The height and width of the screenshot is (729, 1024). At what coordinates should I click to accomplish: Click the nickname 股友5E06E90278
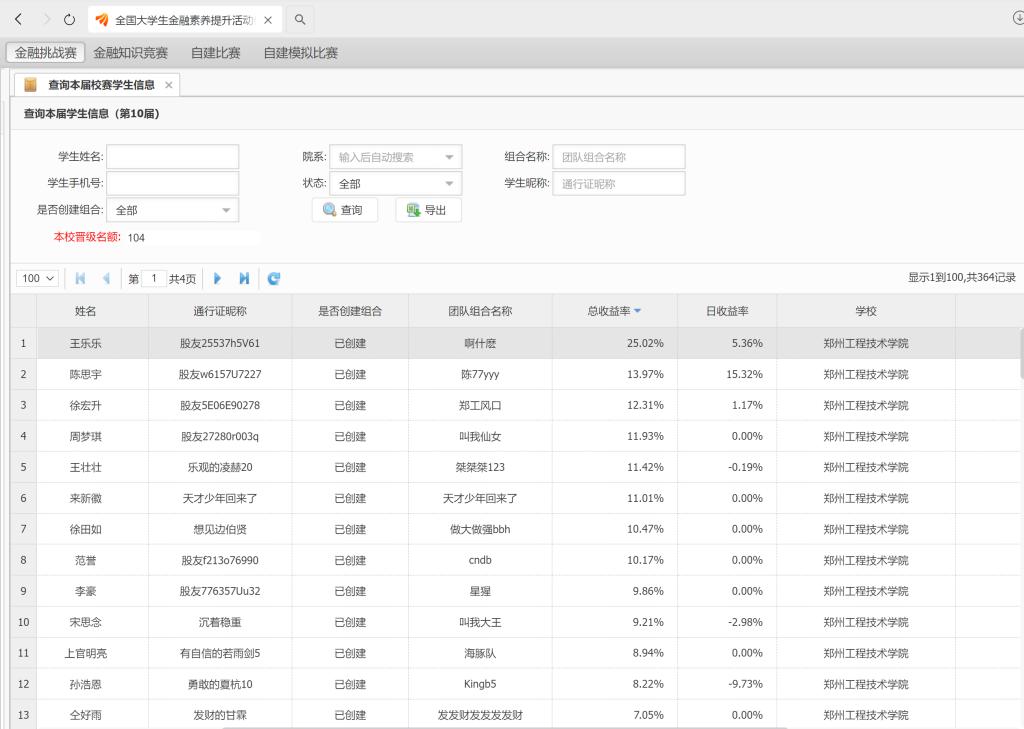[220, 405]
